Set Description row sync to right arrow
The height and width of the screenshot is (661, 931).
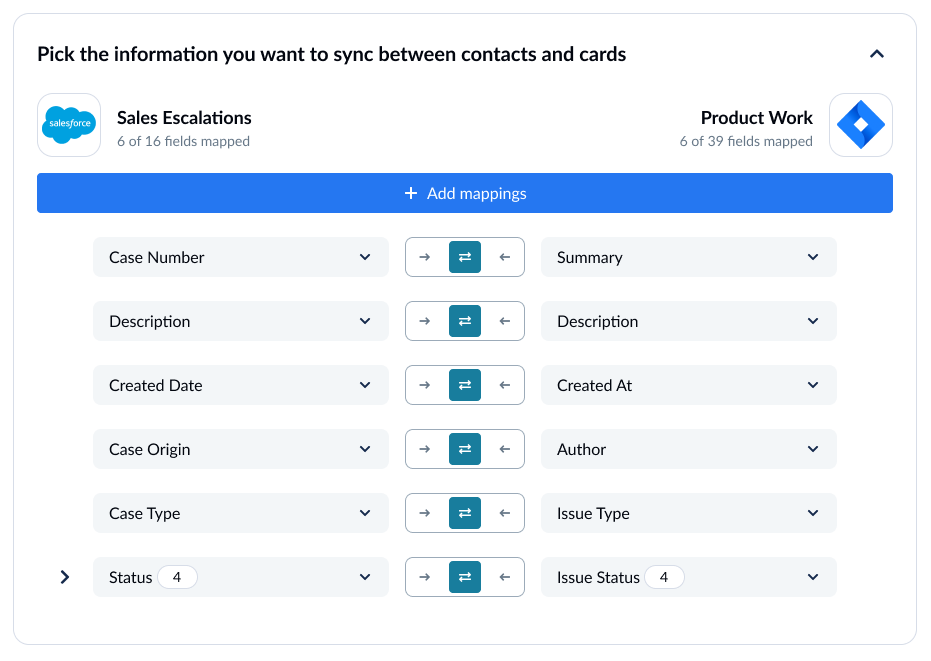point(425,321)
